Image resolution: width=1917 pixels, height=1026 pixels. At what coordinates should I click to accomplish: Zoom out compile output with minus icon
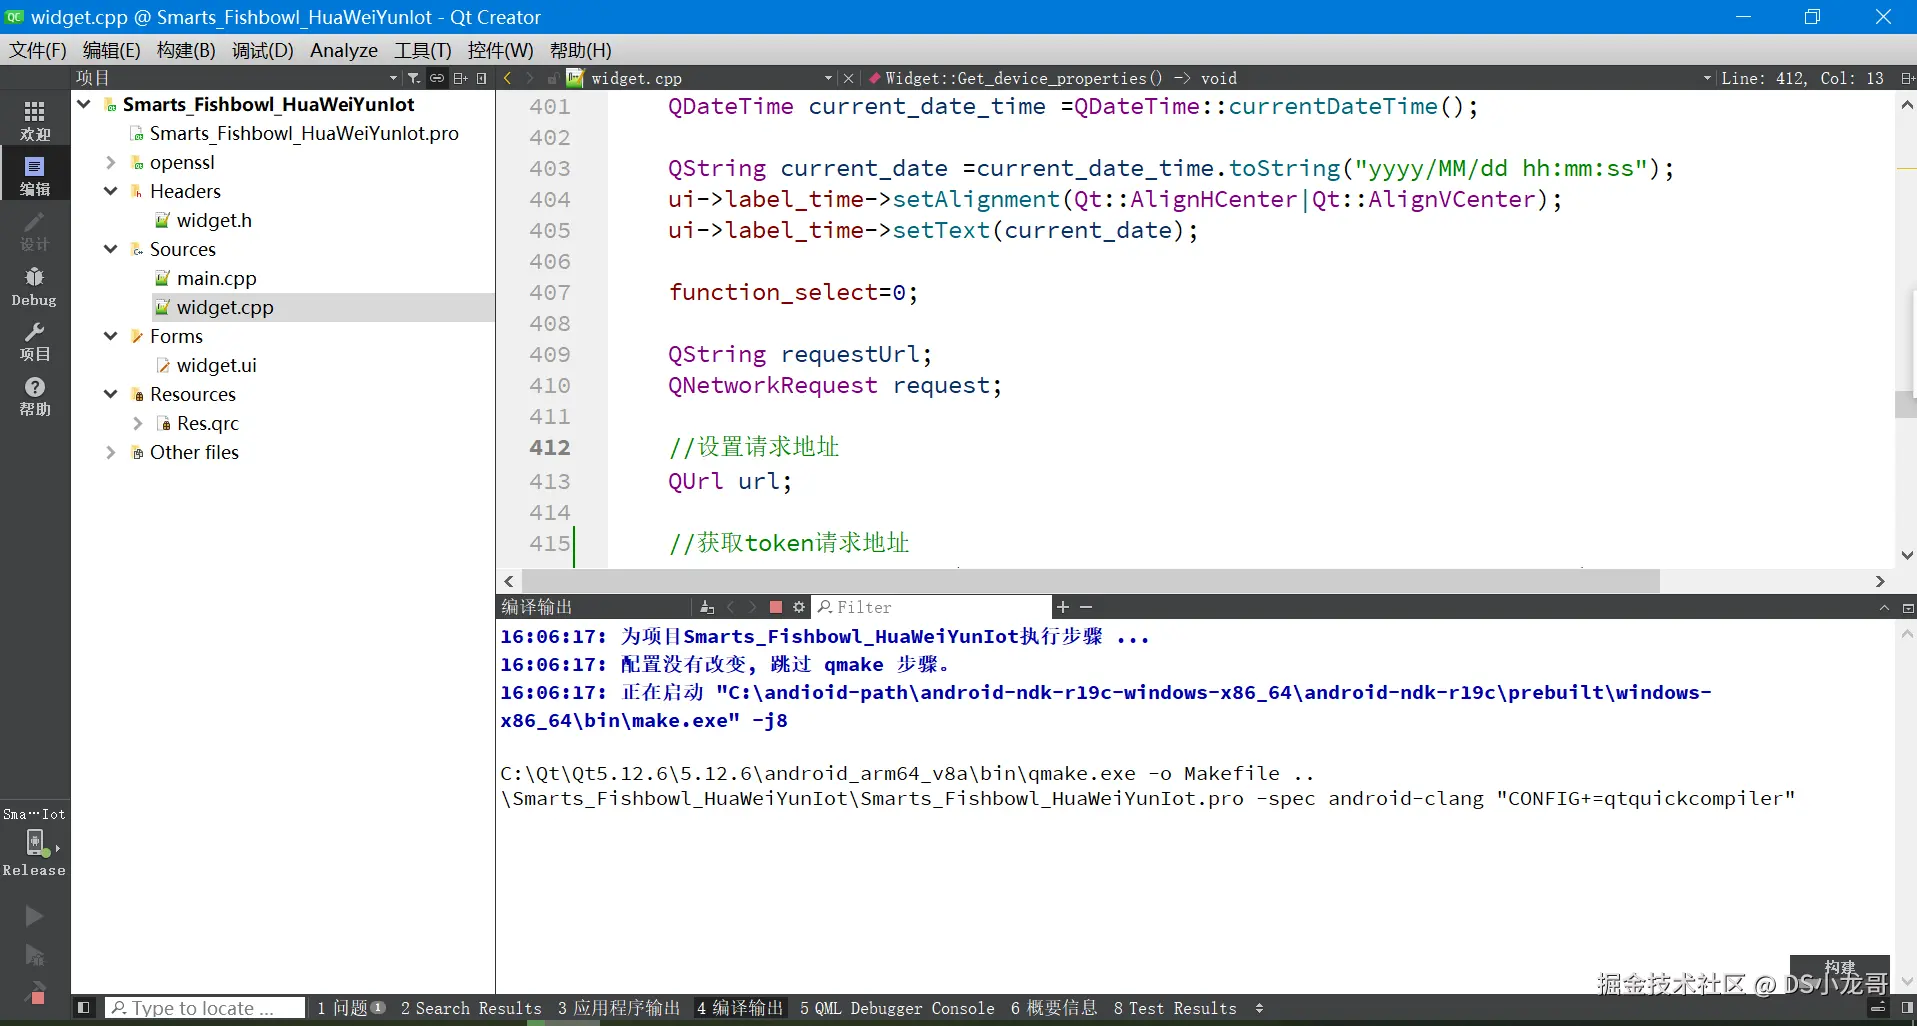tap(1086, 607)
